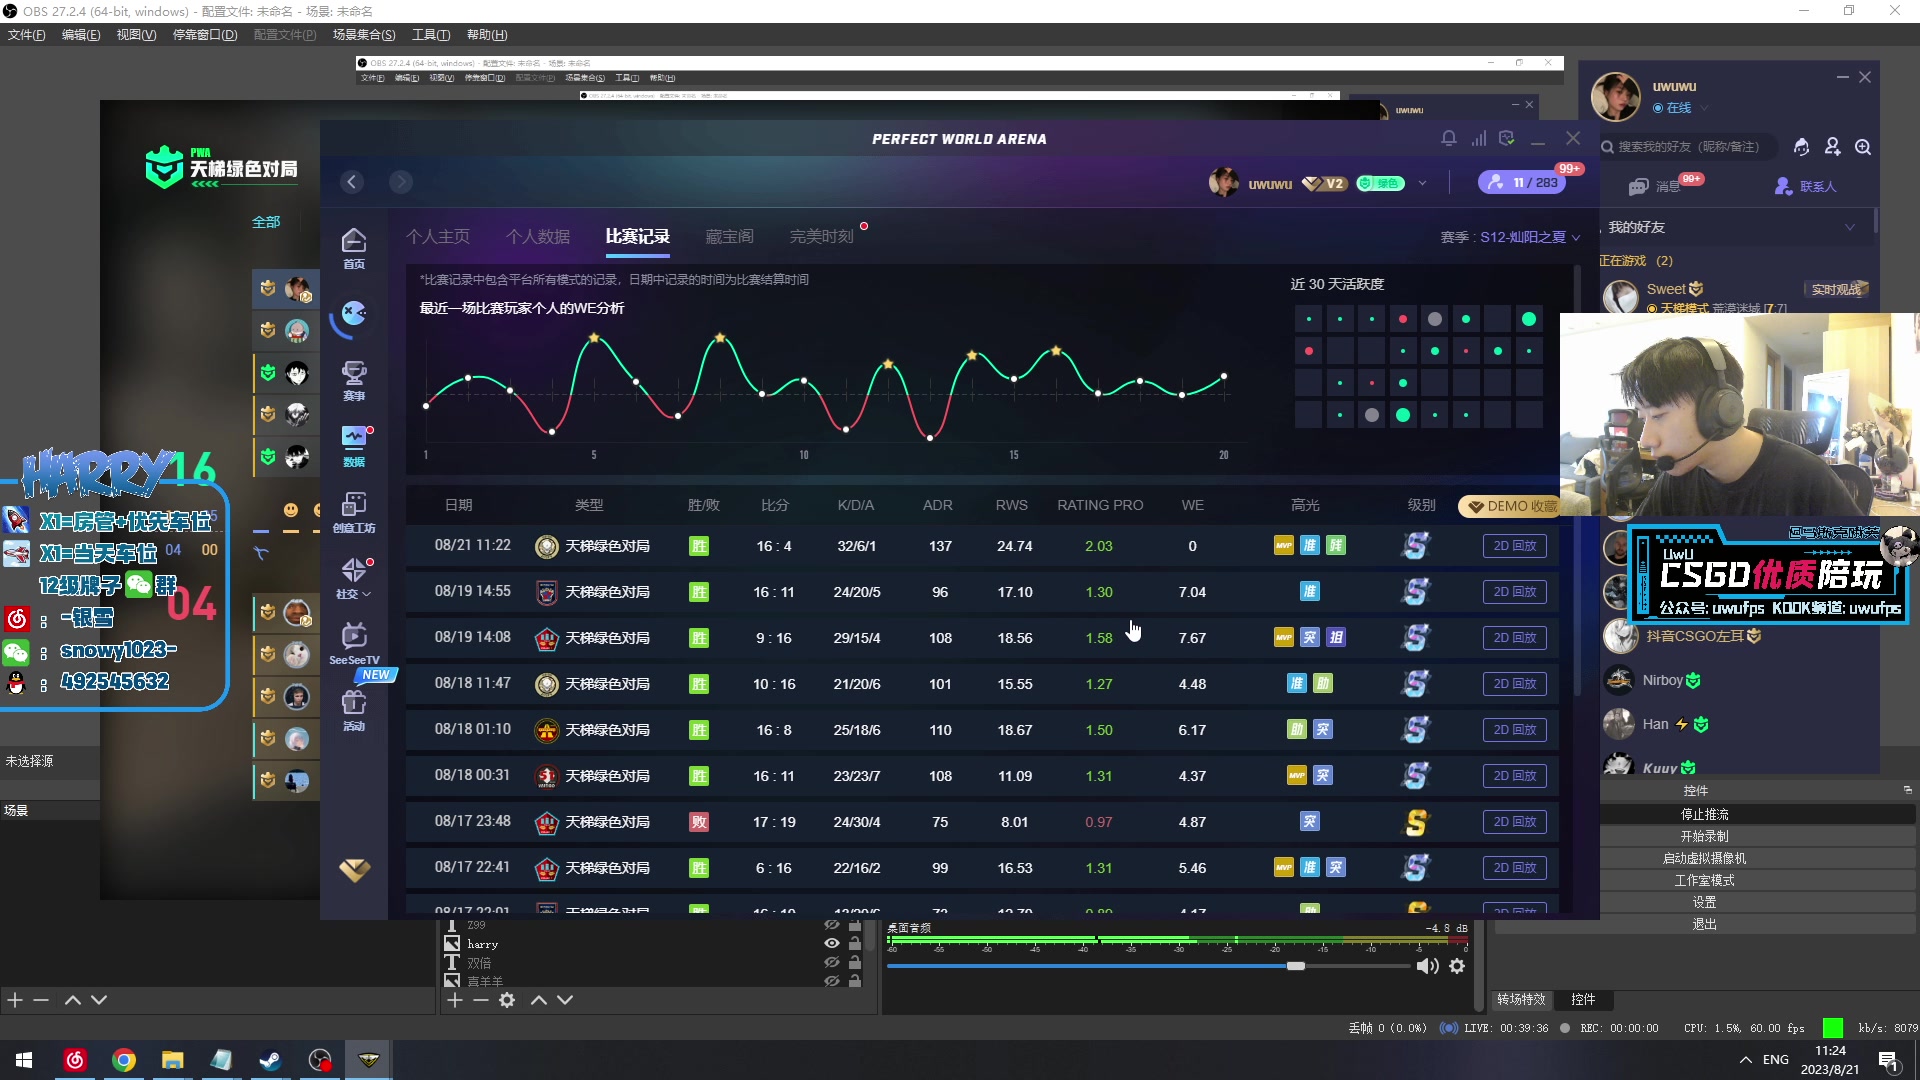
Task: Open 桌面音频 audio settings gear
Action: [x=1457, y=966]
